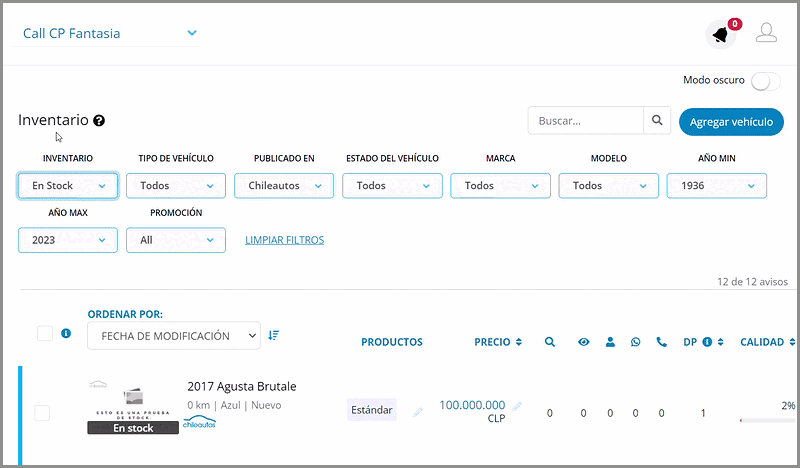800x468 pixels.
Task: Sort by the Calidad column header
Action: tap(767, 342)
